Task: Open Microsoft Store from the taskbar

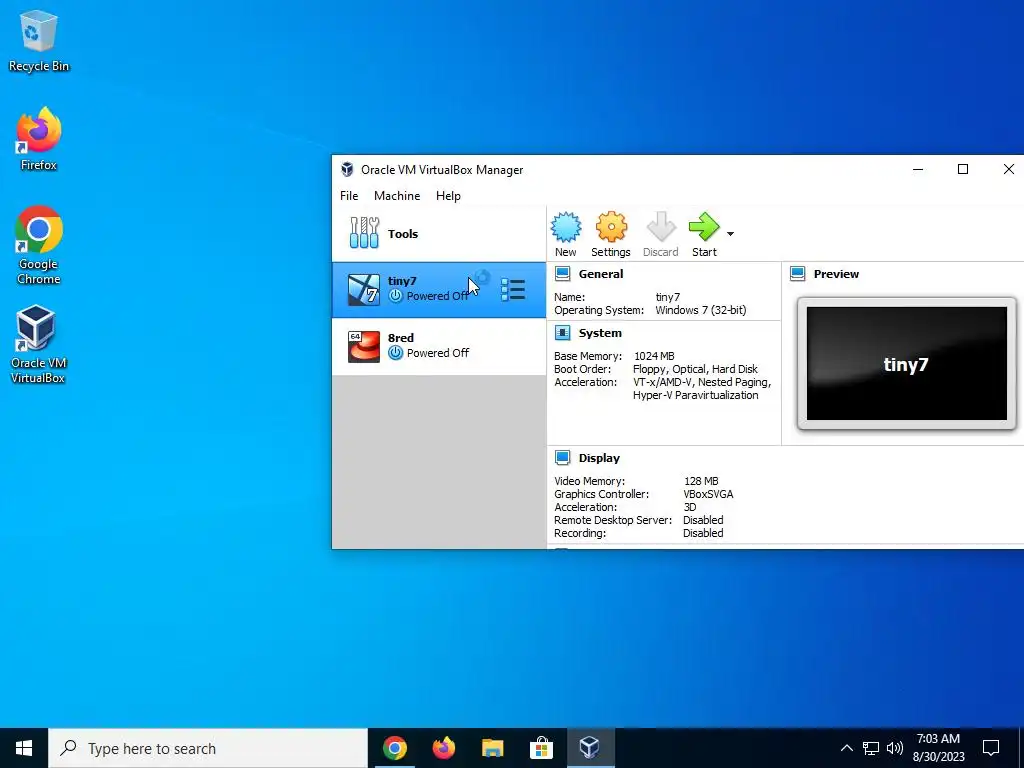Action: coord(541,748)
